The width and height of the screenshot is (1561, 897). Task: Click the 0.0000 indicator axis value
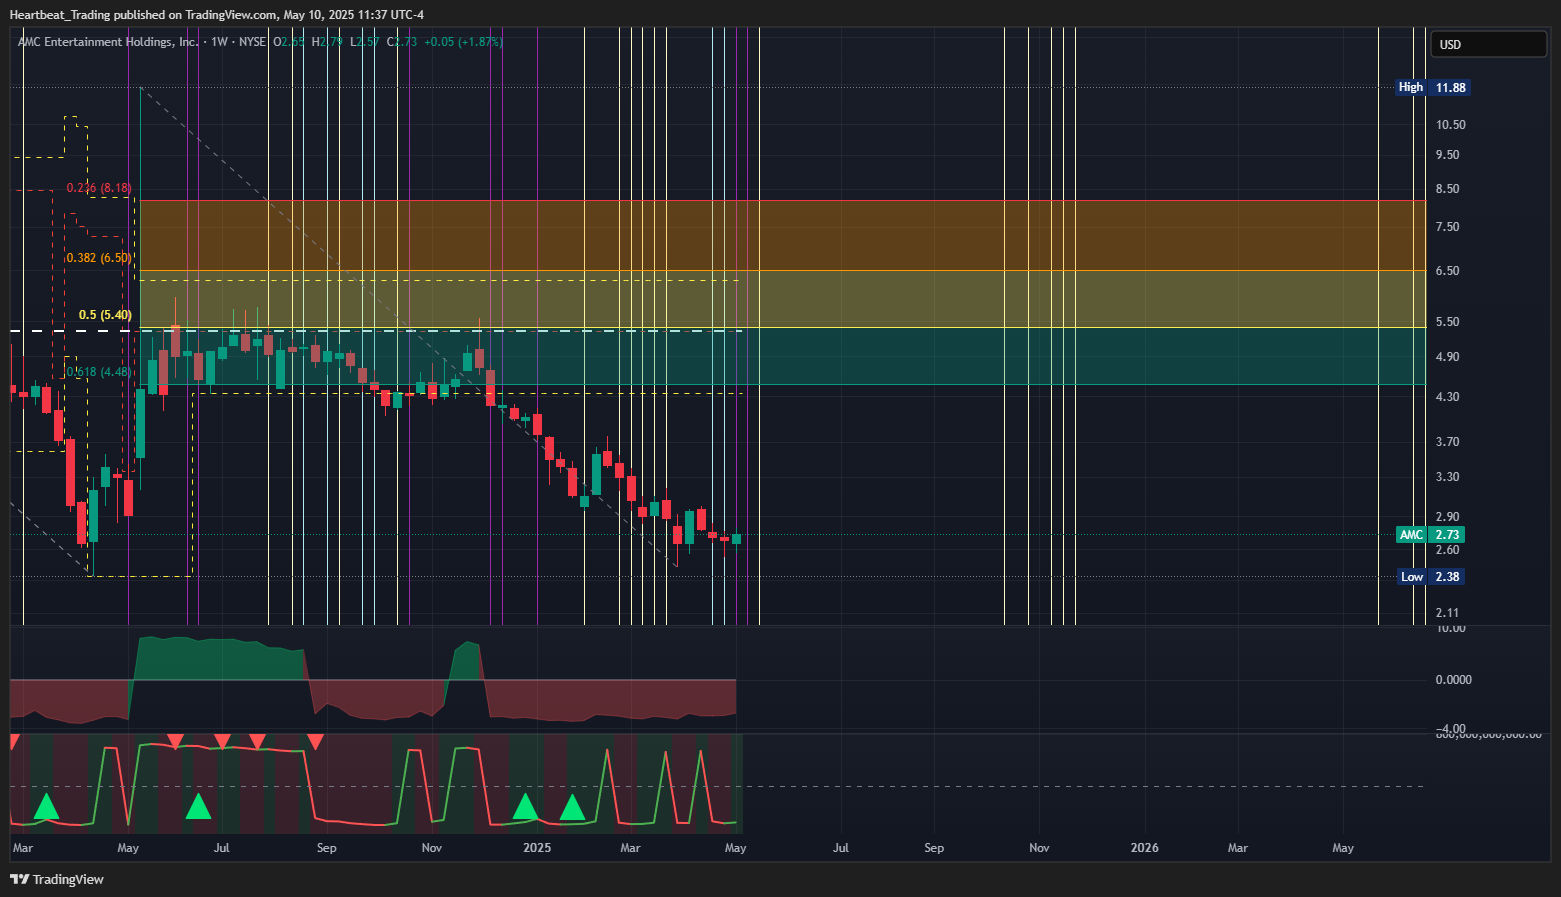[x=1454, y=680]
